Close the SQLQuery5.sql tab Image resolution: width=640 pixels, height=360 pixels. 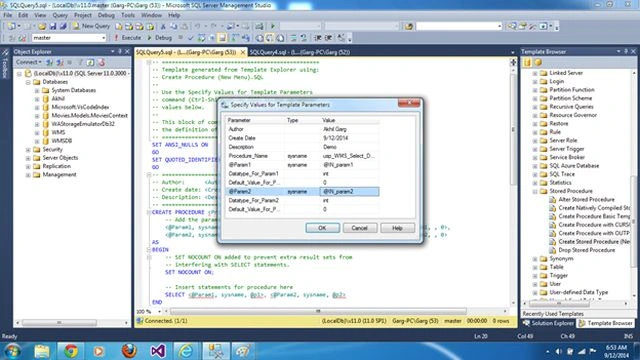click(242, 52)
